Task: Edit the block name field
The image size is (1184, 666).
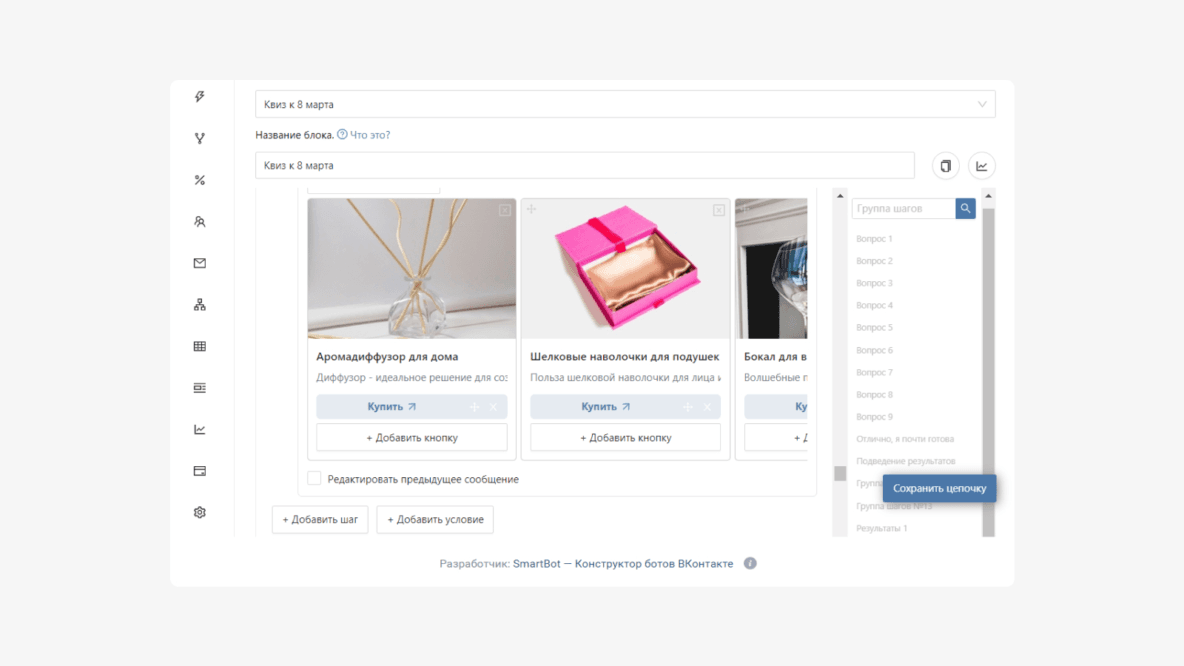Action: (584, 165)
